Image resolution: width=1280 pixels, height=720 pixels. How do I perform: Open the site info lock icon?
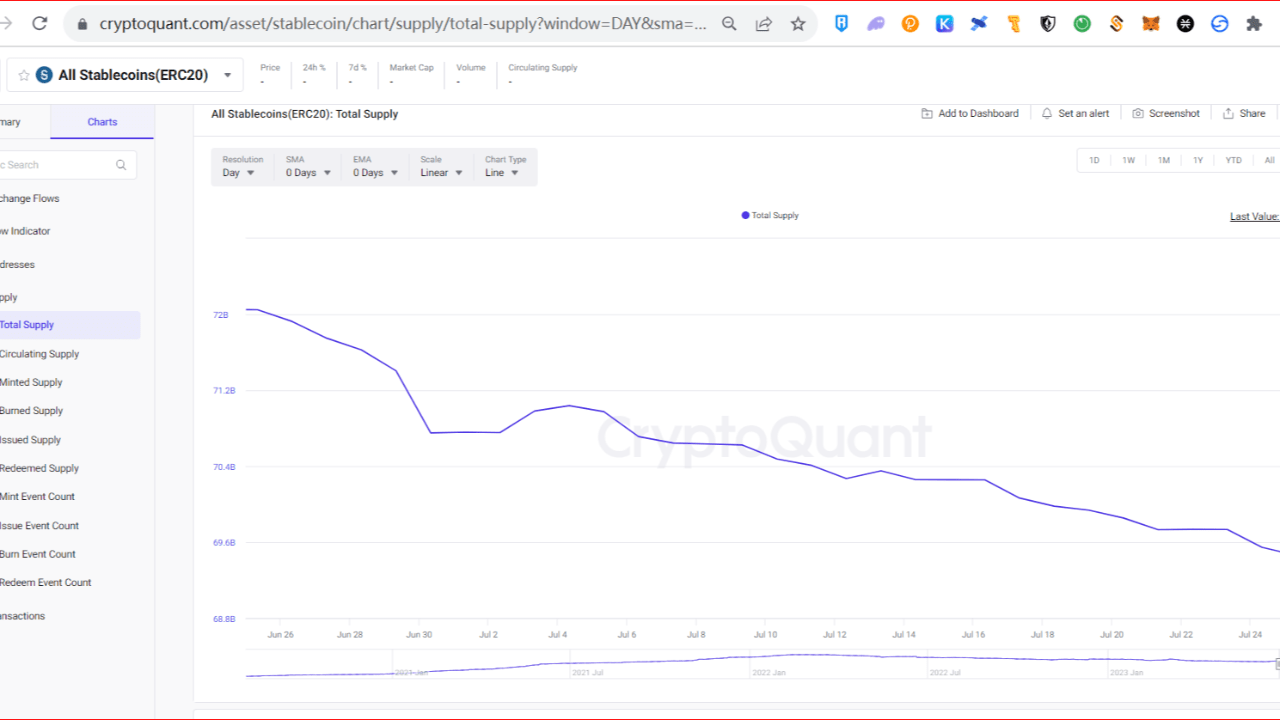click(x=81, y=23)
